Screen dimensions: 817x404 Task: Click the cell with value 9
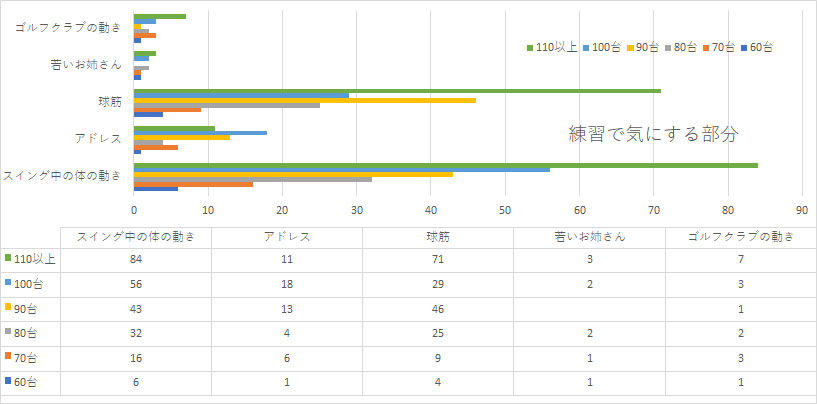(x=438, y=359)
